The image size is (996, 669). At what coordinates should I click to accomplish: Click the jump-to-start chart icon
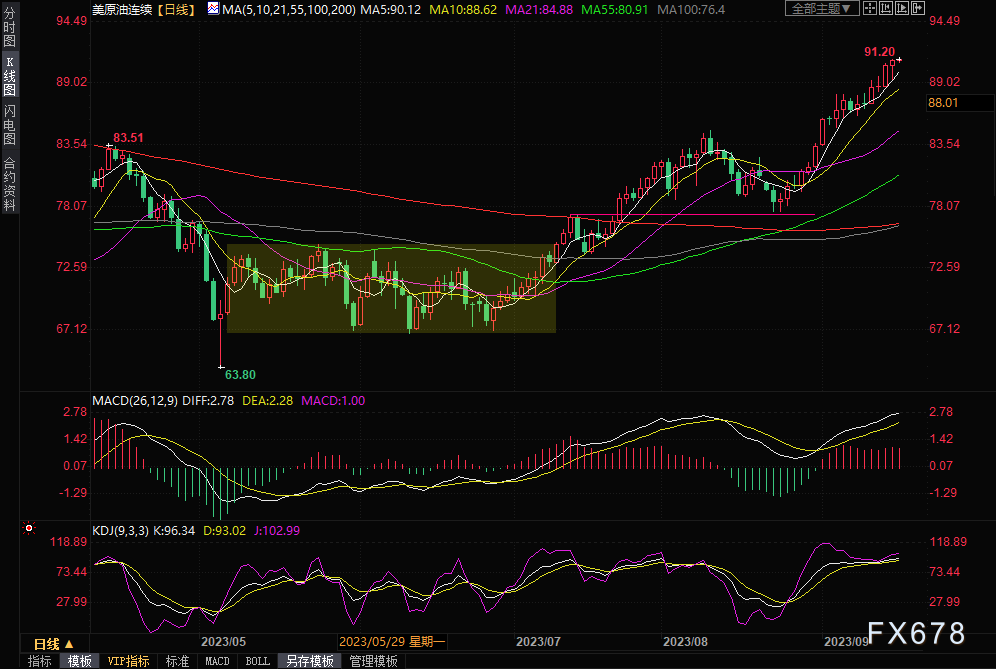[886, 8]
